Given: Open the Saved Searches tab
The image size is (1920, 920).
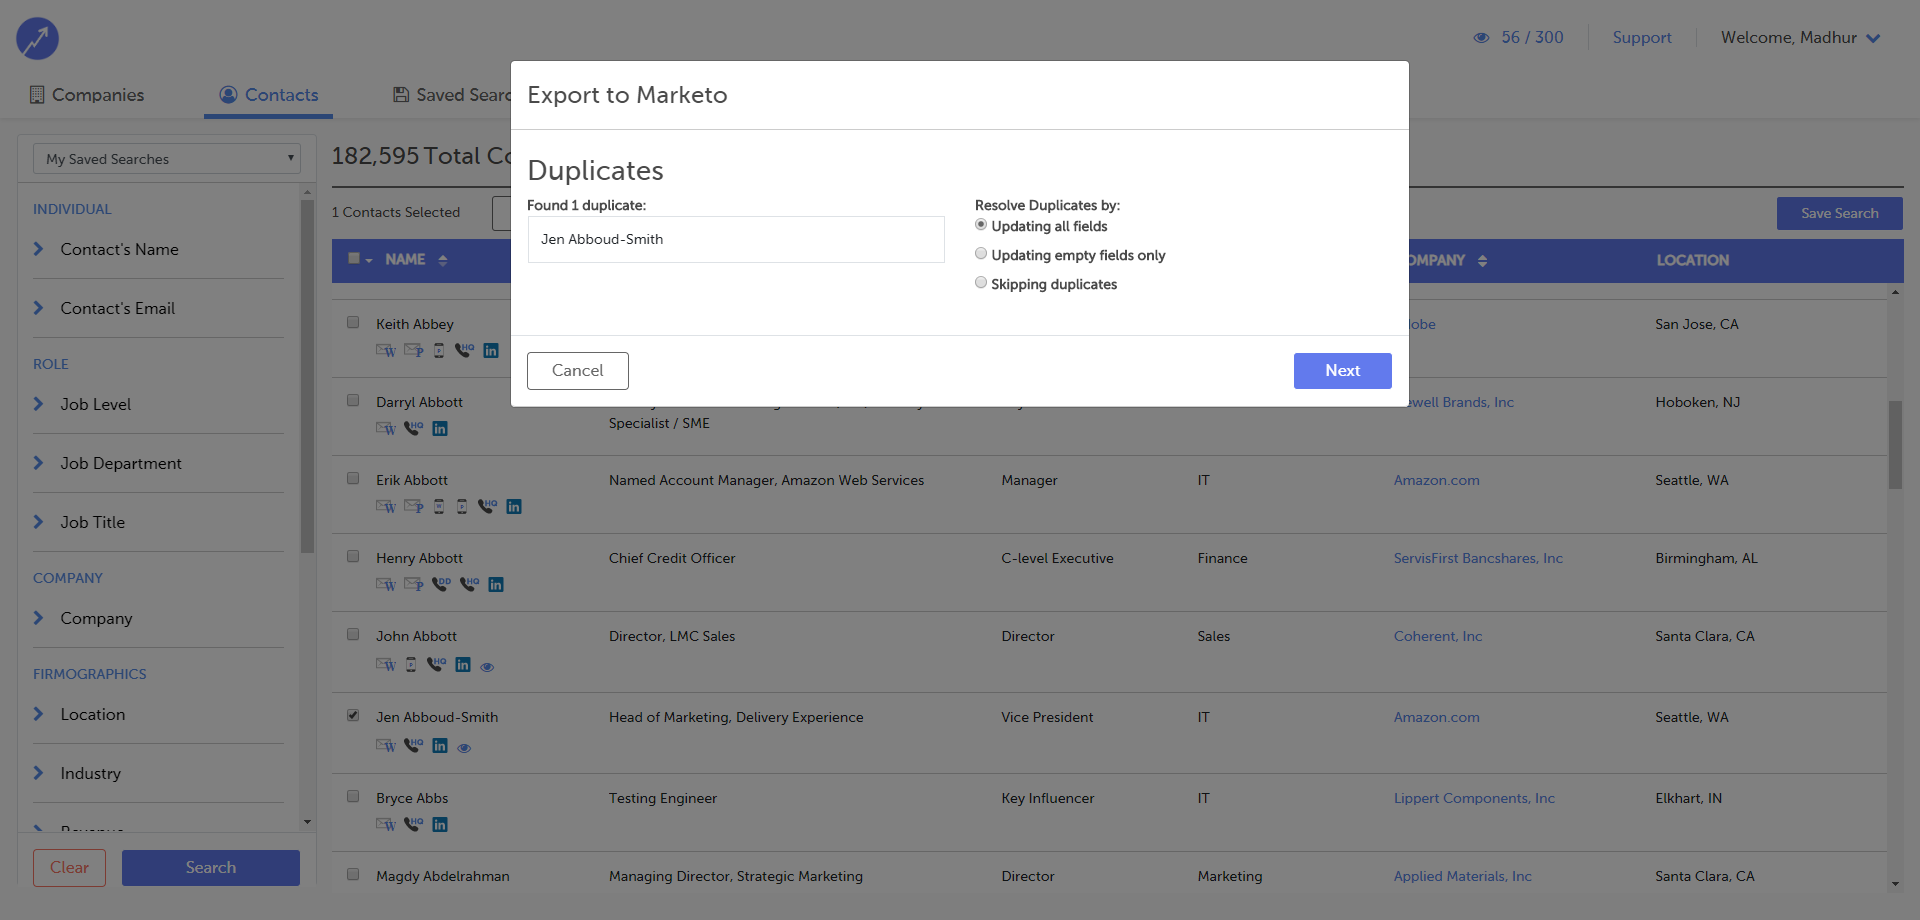Looking at the screenshot, I should click(x=452, y=95).
